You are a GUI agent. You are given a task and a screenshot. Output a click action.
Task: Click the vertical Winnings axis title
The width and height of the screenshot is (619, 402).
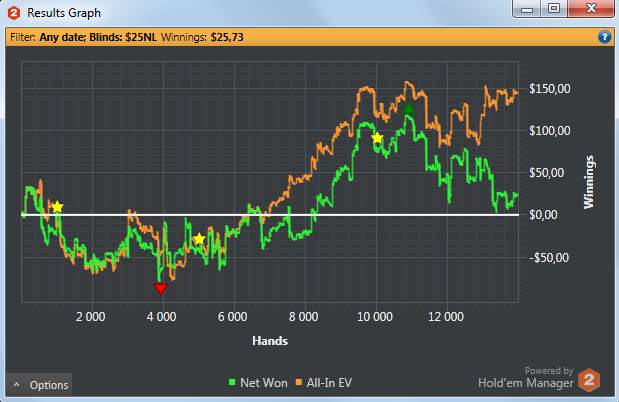pyautogui.click(x=589, y=182)
